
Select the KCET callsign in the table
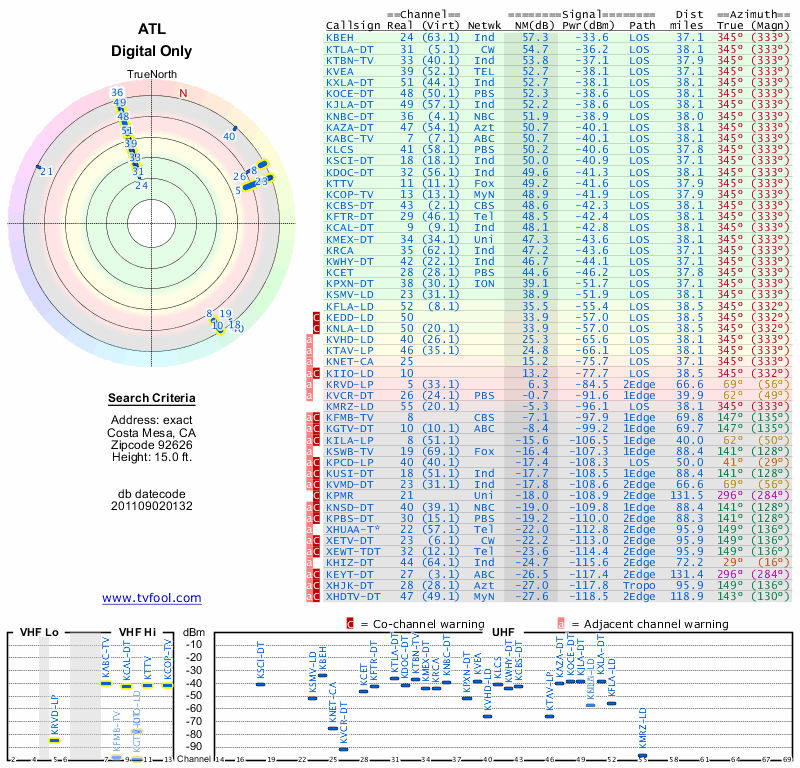(x=340, y=273)
